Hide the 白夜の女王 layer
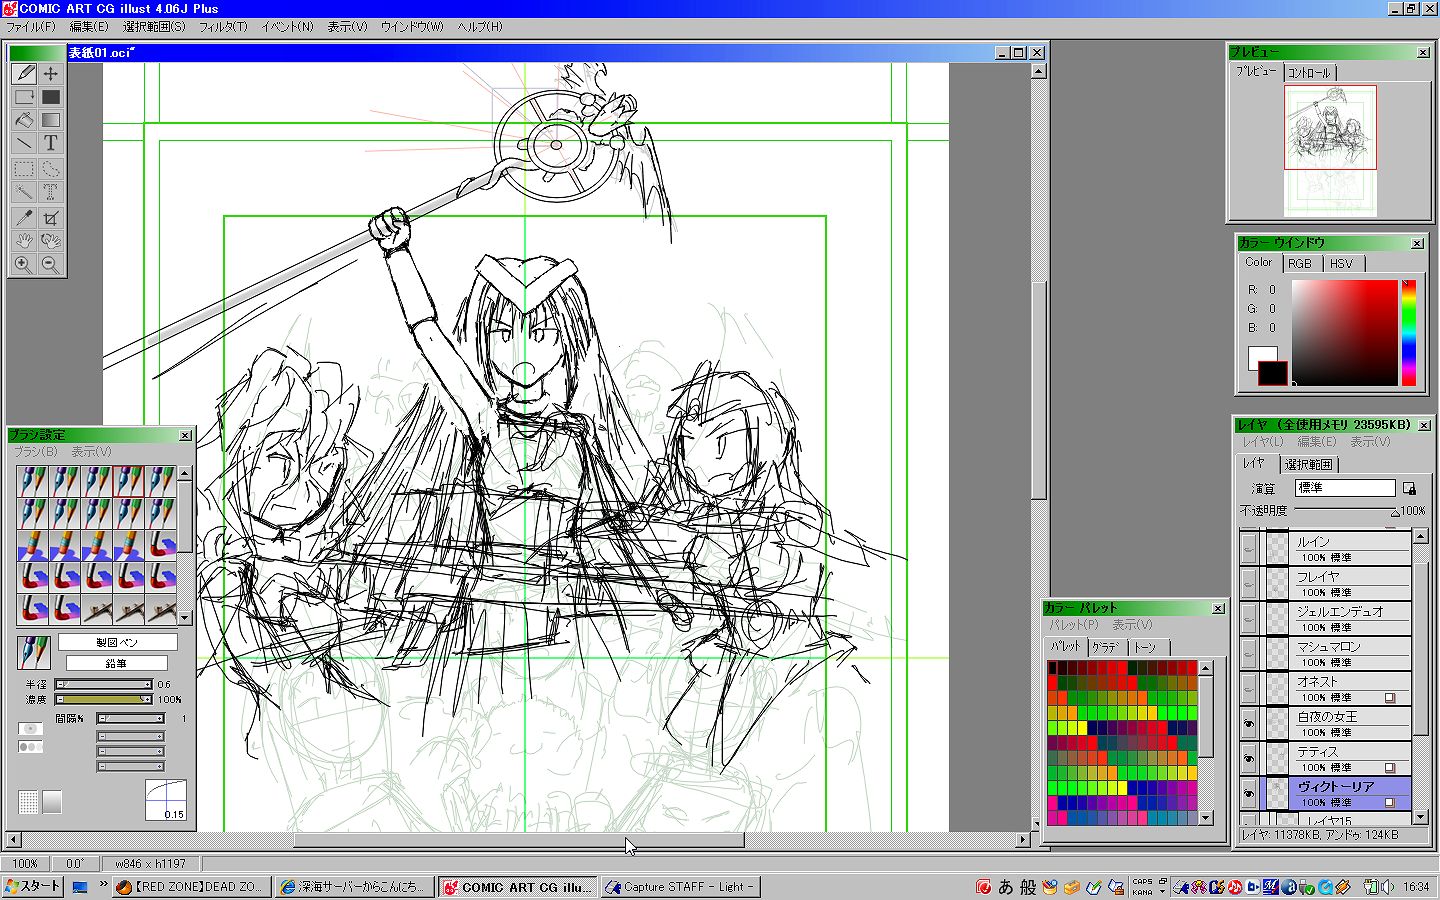The image size is (1440, 900). point(1249,724)
